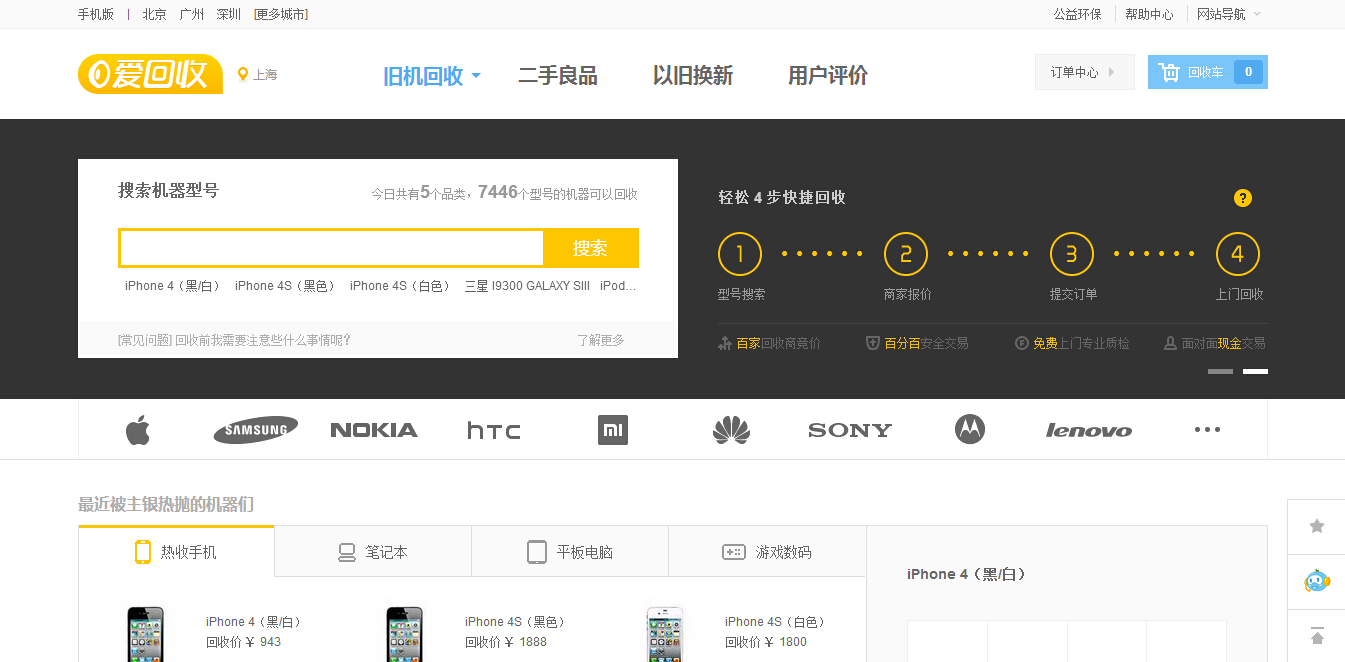This screenshot has width=1345, height=662.
Task: Open the 常见问题 recycling tips link
Action: click(x=234, y=340)
